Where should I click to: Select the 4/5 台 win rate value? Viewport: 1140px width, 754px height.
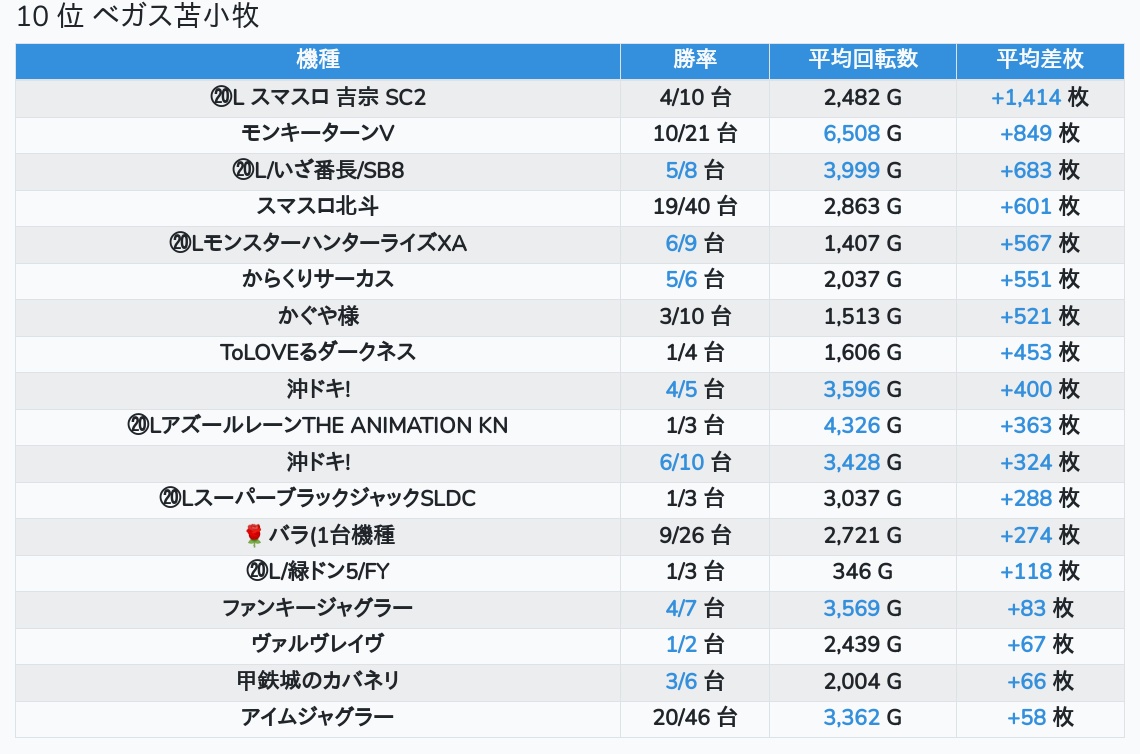[x=695, y=389]
